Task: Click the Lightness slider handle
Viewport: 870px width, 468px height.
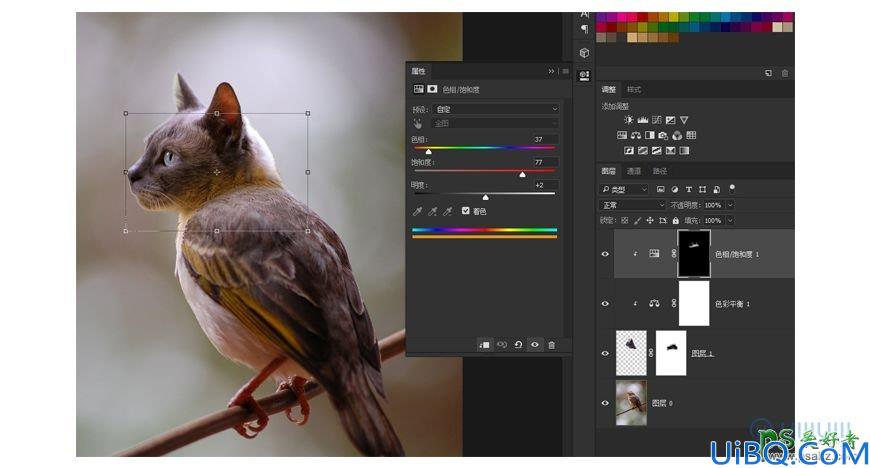Action: (x=485, y=197)
